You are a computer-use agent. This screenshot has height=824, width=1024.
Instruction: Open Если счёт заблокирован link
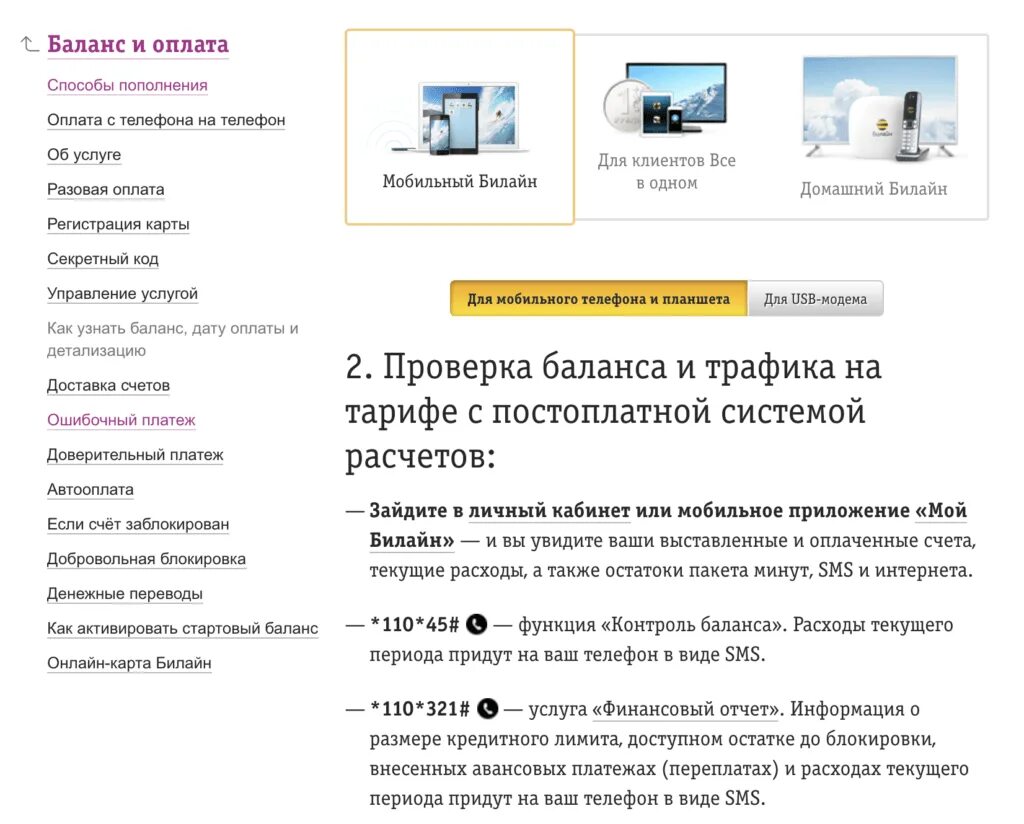point(138,524)
